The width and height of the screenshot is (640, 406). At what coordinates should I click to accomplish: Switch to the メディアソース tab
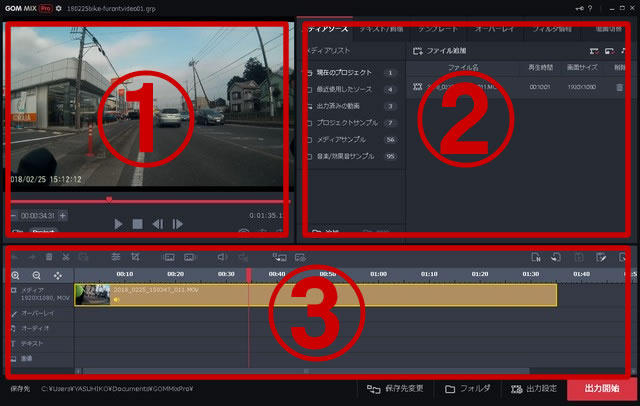(327, 29)
